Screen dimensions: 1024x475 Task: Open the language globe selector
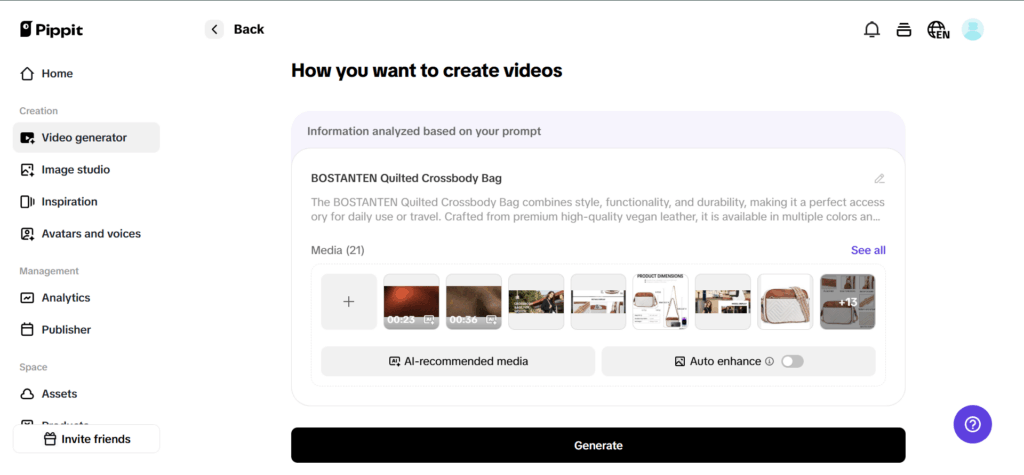(937, 30)
